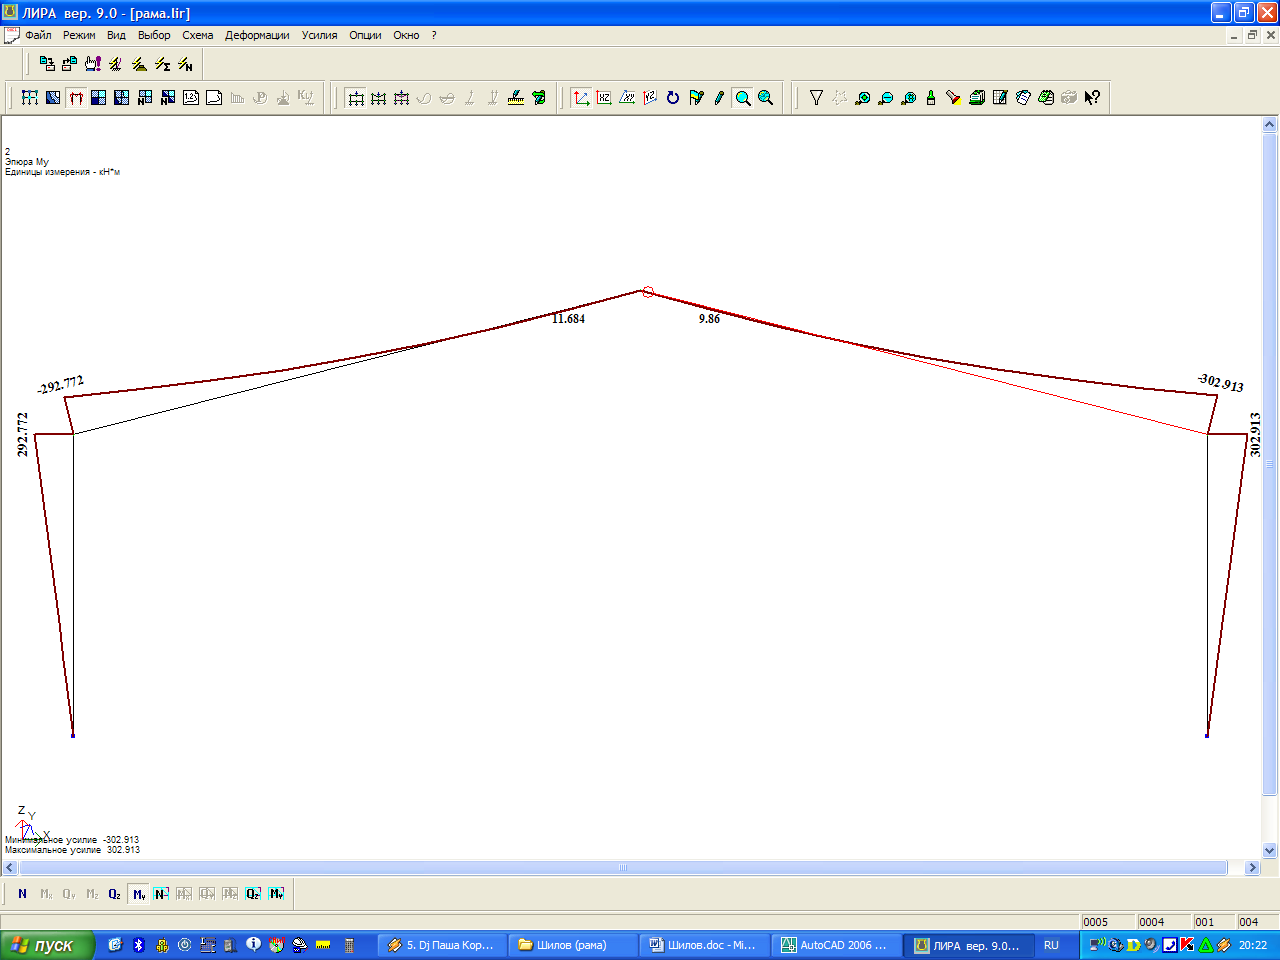Click the red node at frame apex
Viewport: 1280px width, 960px height.
[x=648, y=292]
